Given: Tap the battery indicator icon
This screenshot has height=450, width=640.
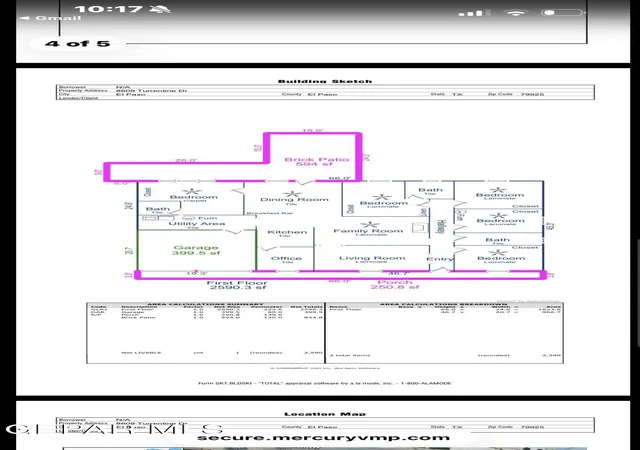Looking at the screenshot, I should (563, 12).
